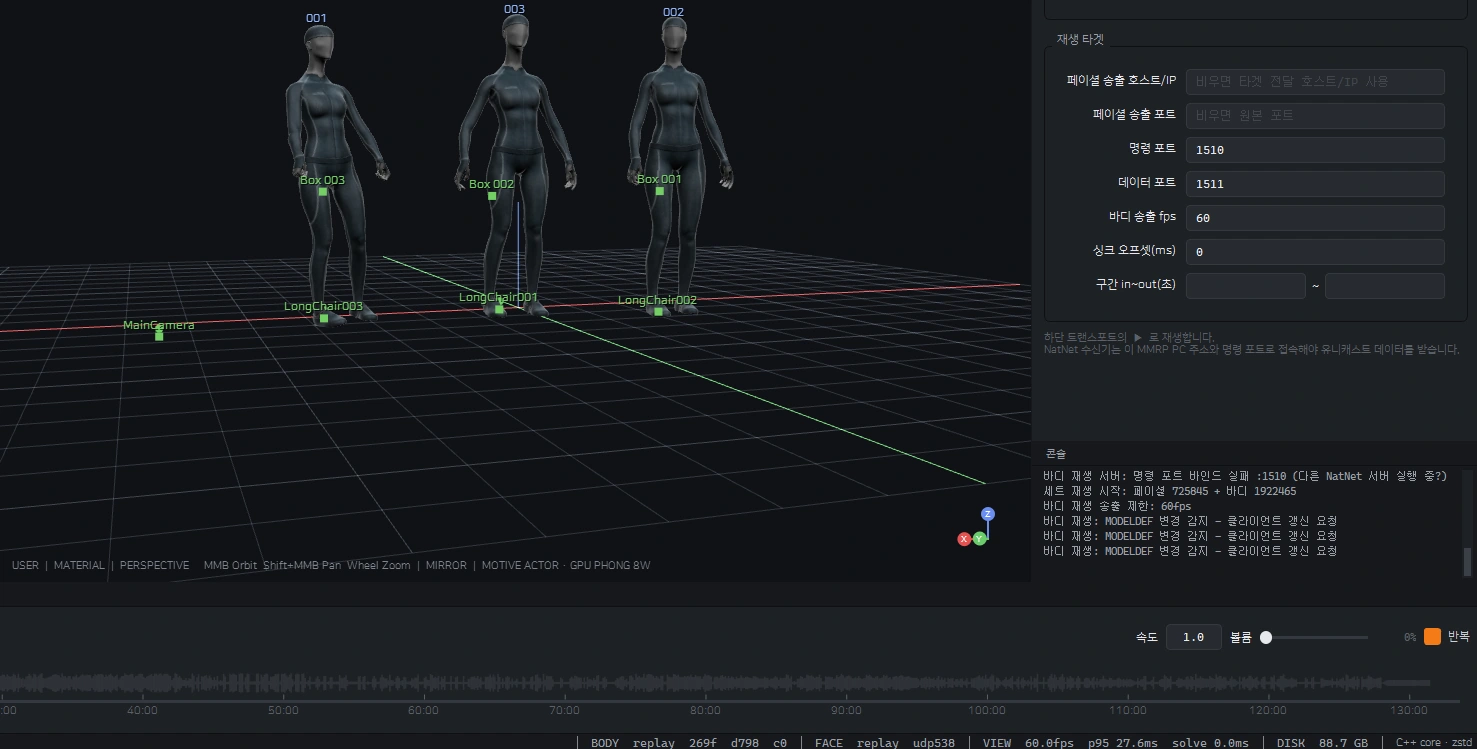Click the 명령 포트 field showing 1510

[1315, 150]
